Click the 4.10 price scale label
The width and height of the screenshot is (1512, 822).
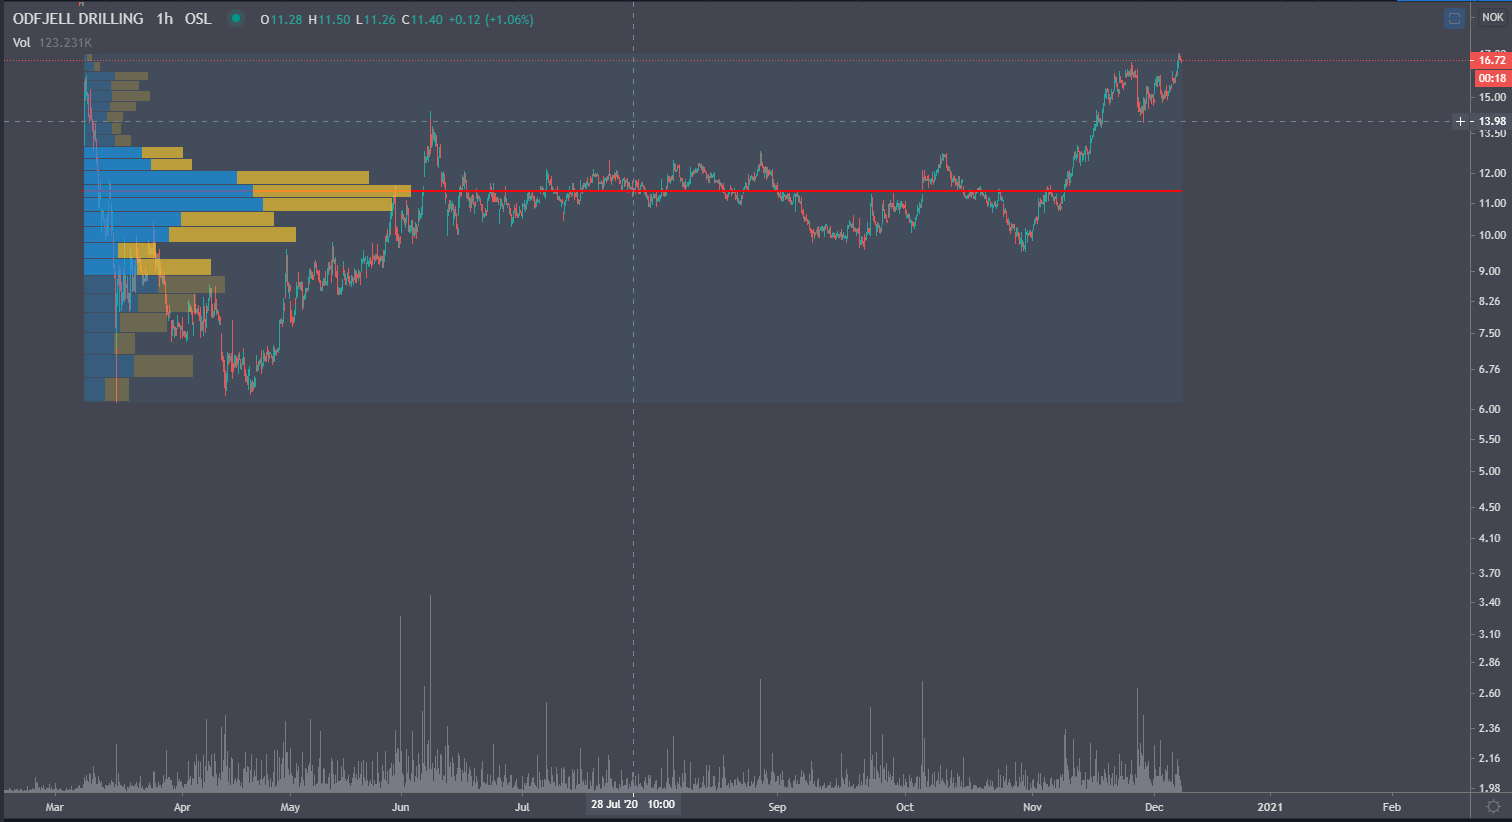point(1490,538)
